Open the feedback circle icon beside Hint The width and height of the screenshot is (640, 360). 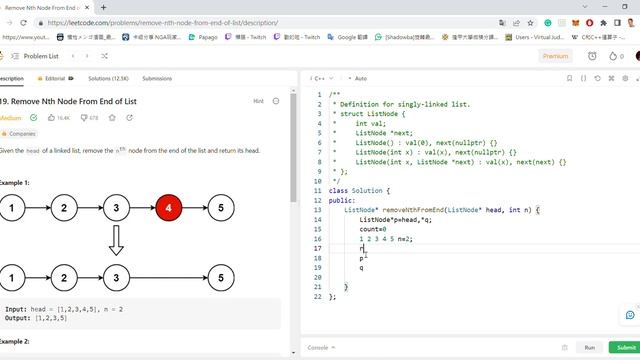click(x=276, y=101)
